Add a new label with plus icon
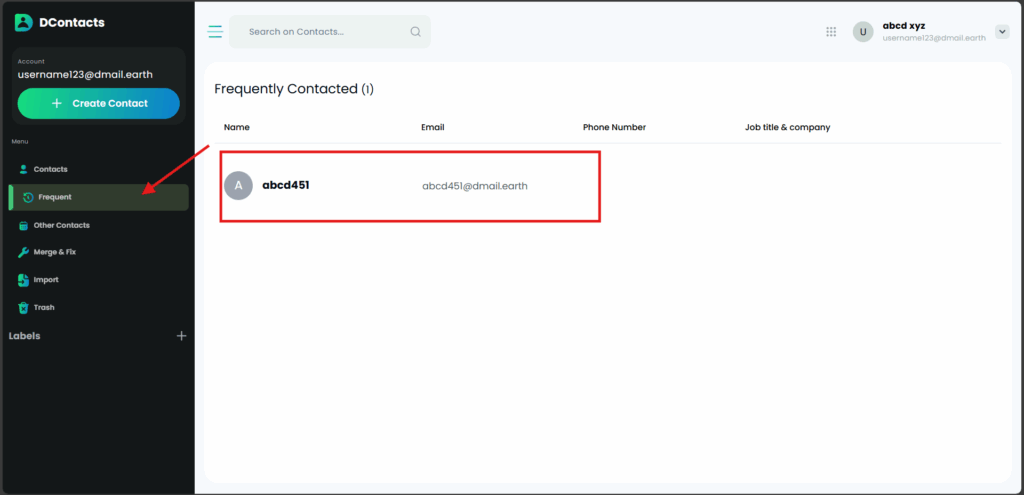 (x=181, y=336)
